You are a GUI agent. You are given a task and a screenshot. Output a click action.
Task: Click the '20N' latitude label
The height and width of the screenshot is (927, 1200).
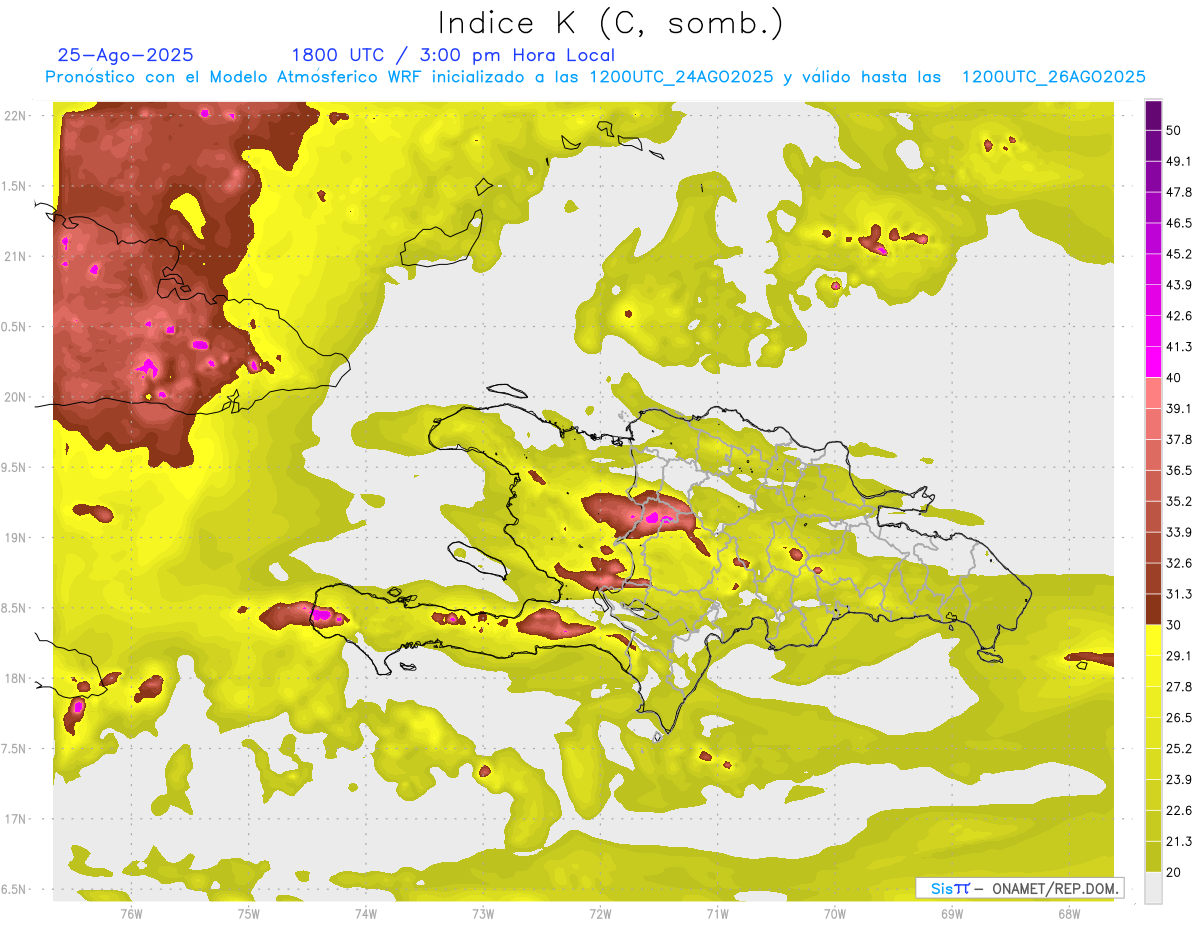coord(16,397)
